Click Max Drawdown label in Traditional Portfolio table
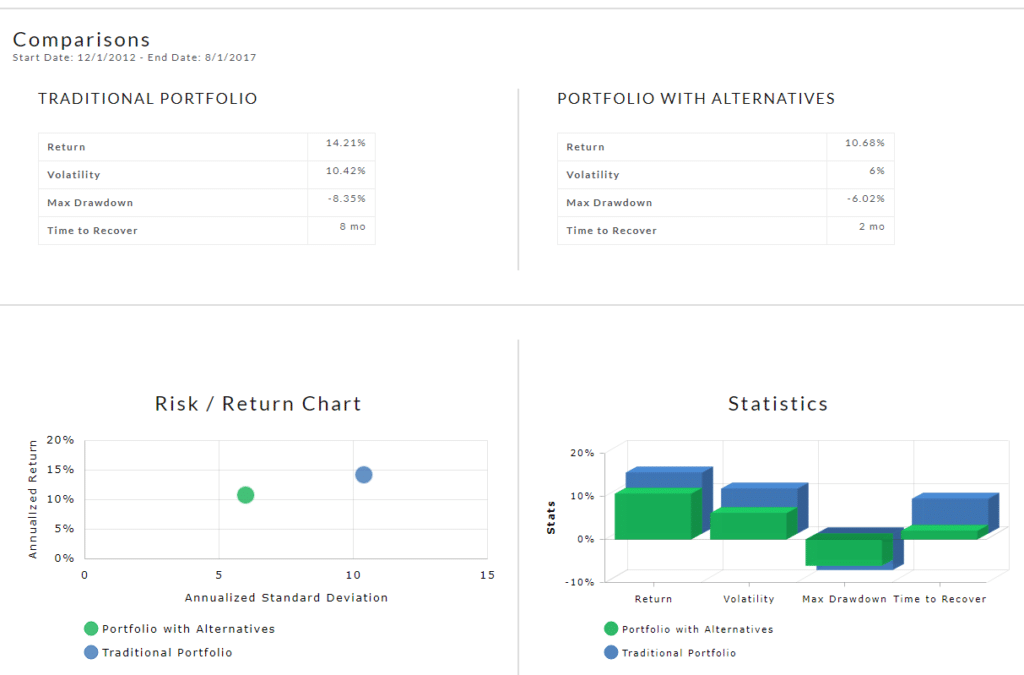Image resolution: width=1024 pixels, height=675 pixels. [x=90, y=203]
